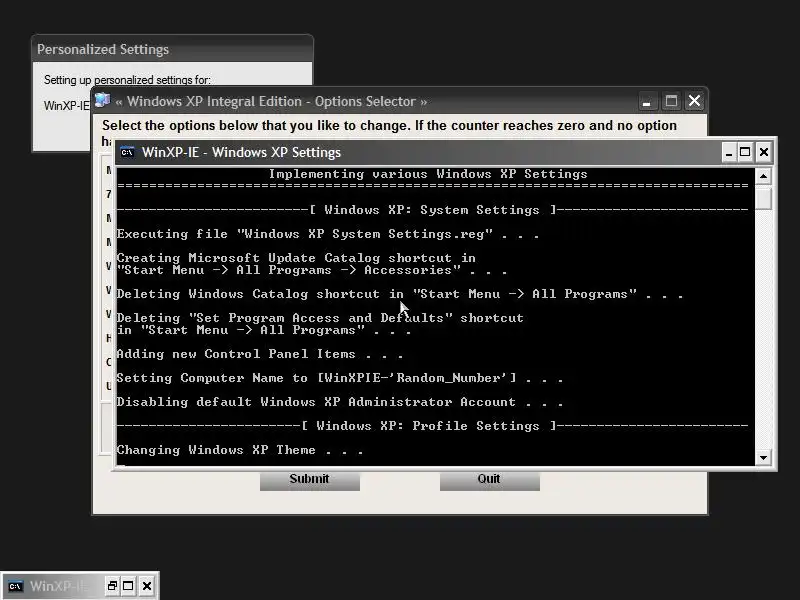Maximize the minimized WinXP-IE window
Viewport: 800px width, 600px height.
pos(129,586)
